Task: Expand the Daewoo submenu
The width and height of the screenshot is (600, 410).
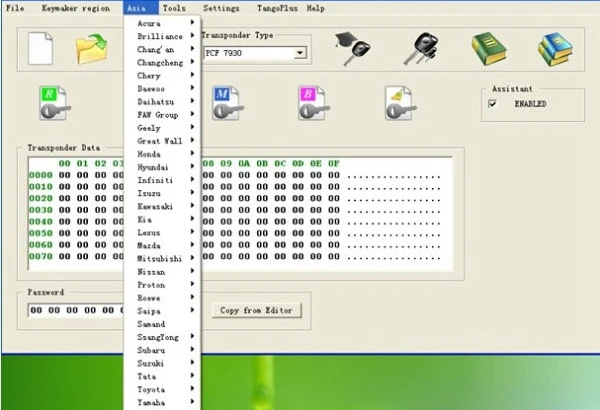Action: tap(162, 88)
